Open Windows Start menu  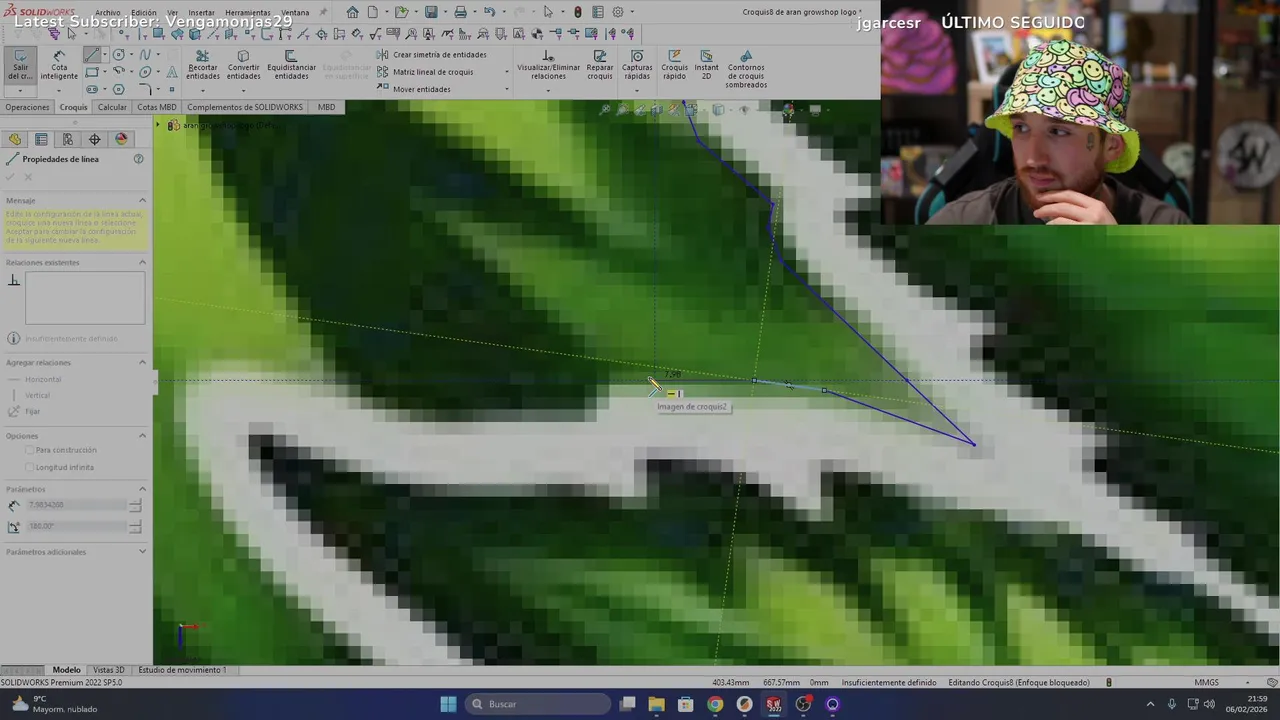click(448, 704)
